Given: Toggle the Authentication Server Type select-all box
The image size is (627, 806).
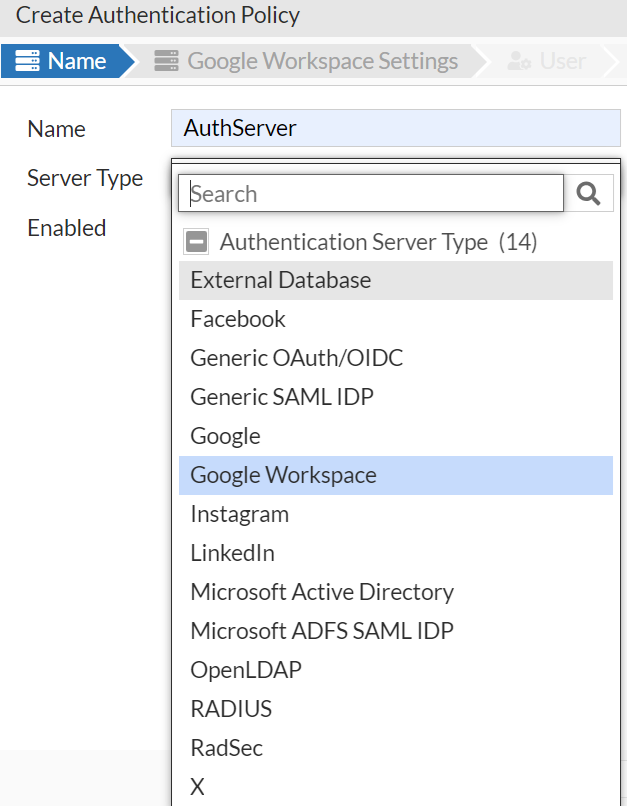Looking at the screenshot, I should 196,240.
